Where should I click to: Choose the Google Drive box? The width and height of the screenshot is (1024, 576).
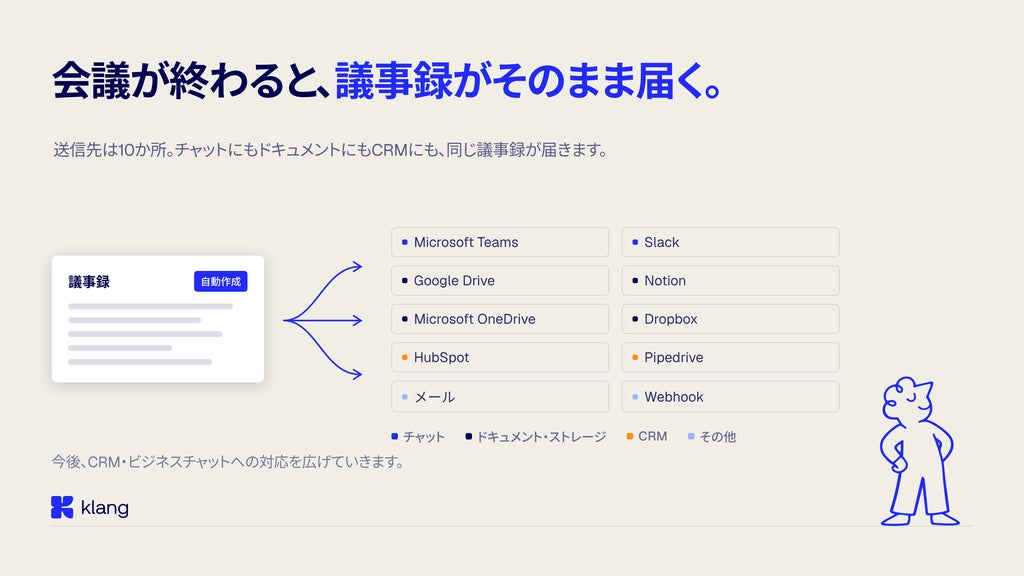[x=500, y=281]
